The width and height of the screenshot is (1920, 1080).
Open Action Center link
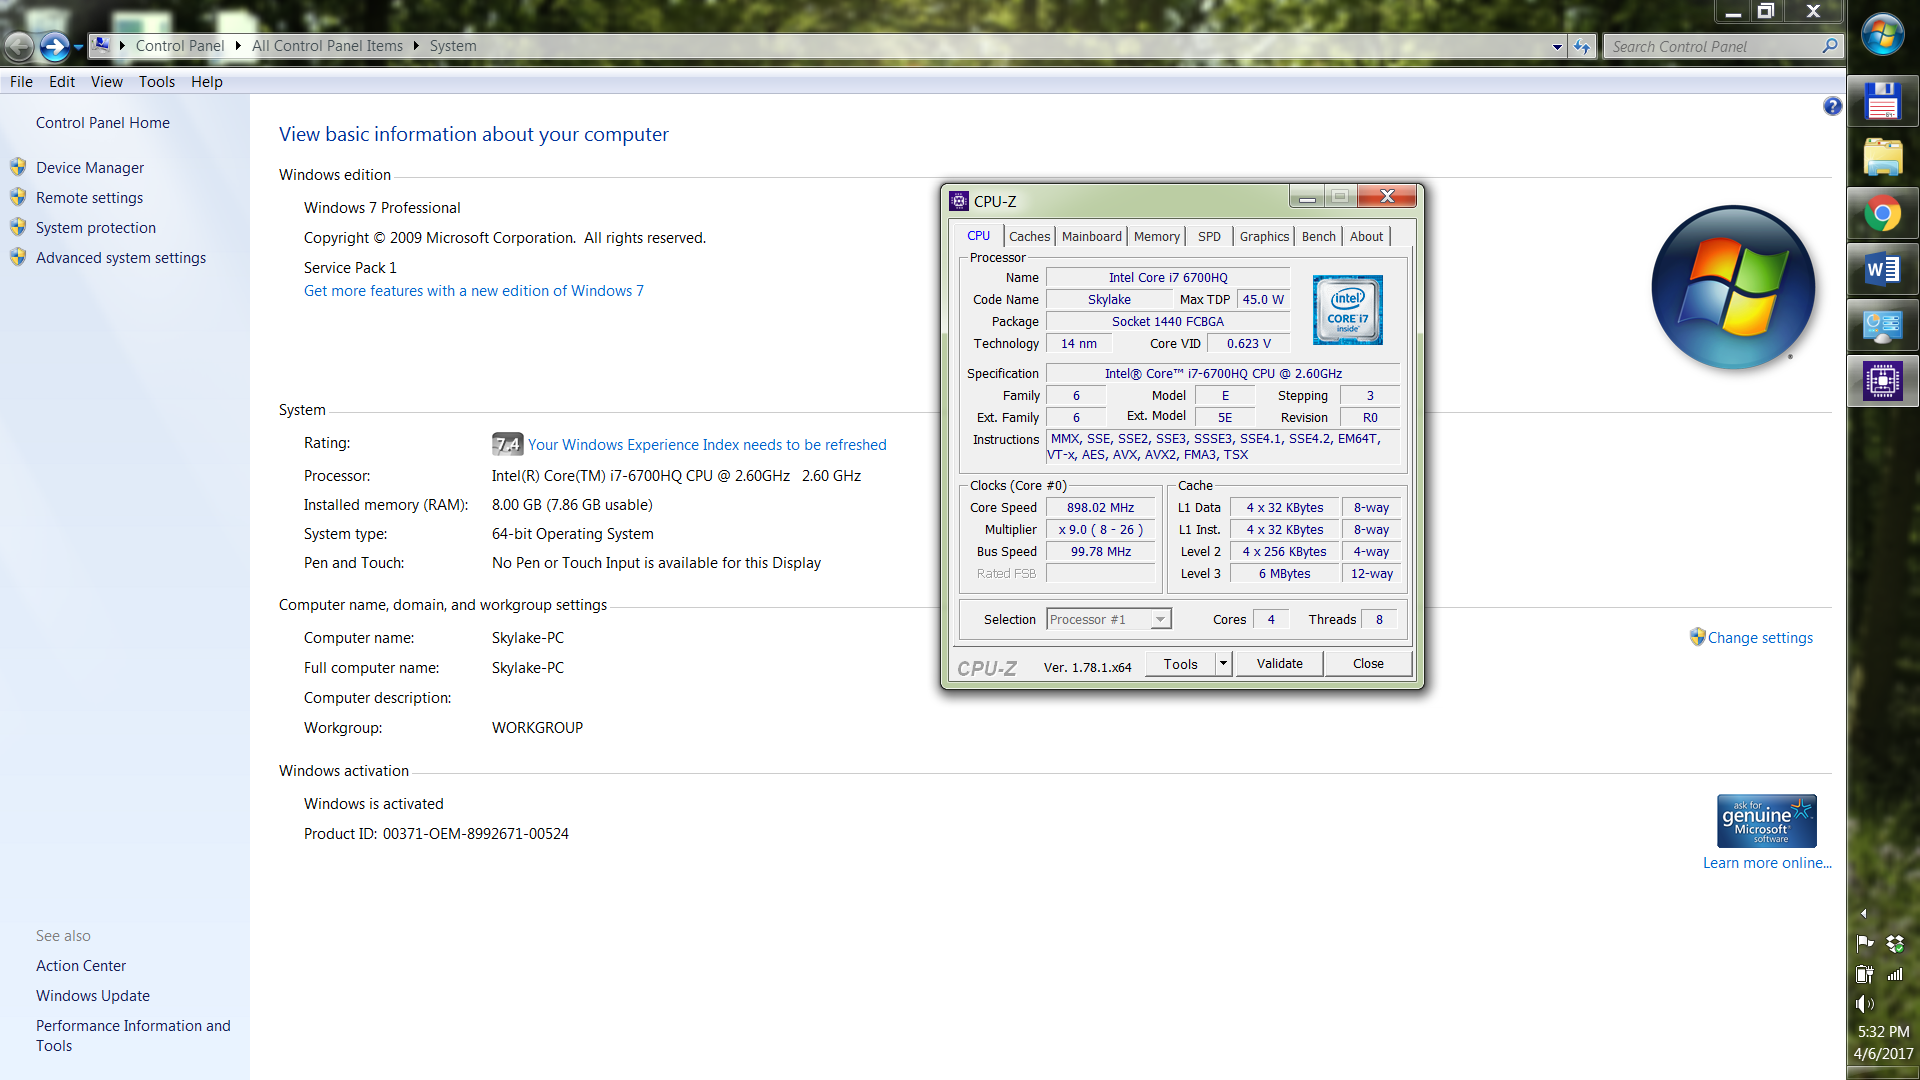pyautogui.click(x=81, y=966)
